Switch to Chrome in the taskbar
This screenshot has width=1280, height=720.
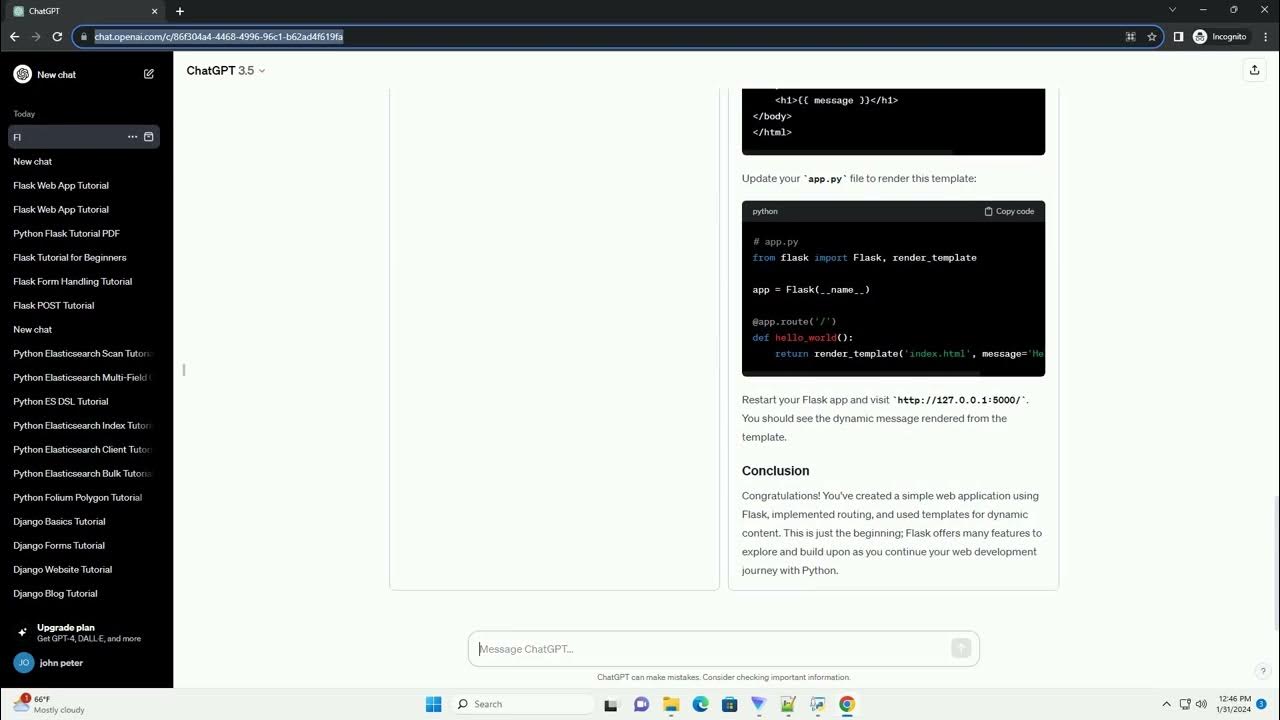coord(847,704)
